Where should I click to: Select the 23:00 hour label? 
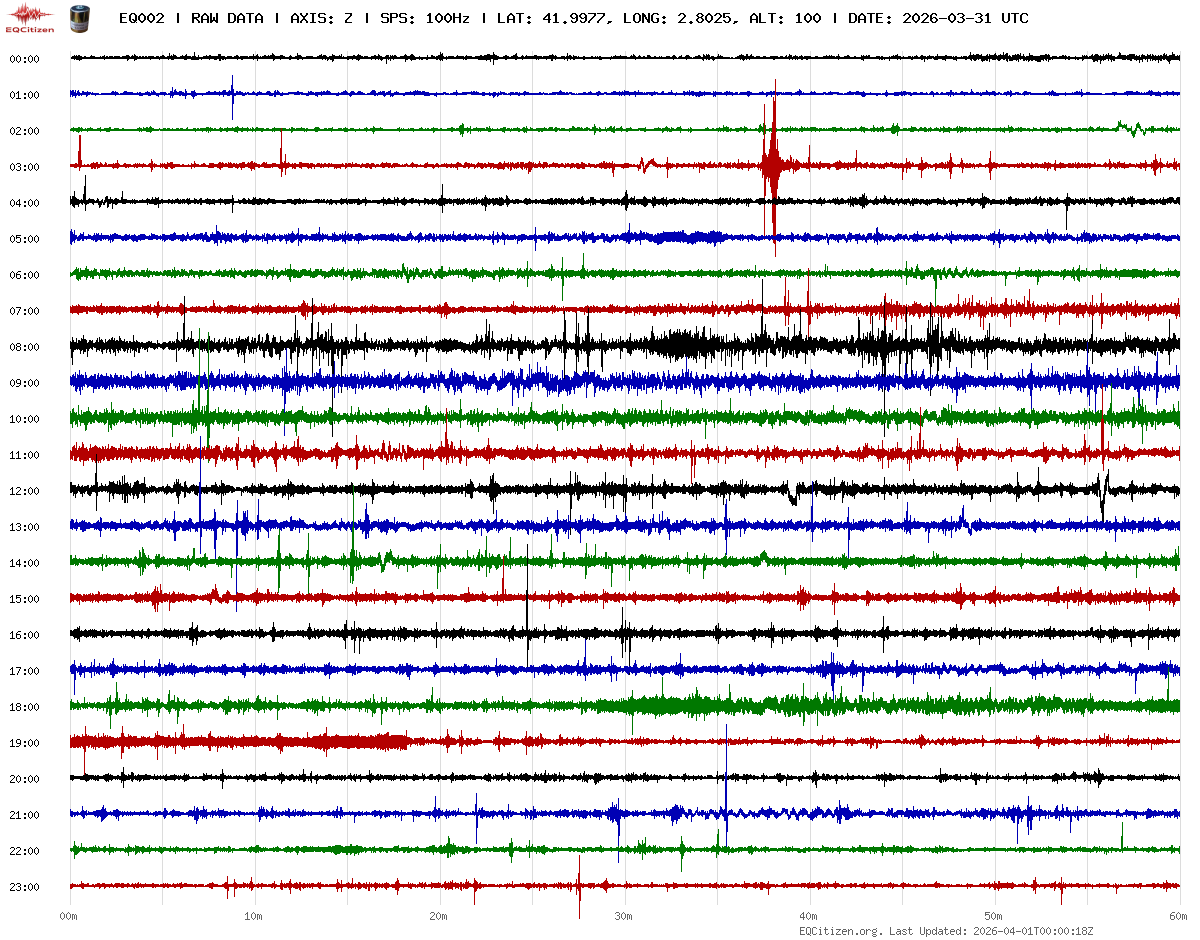pyautogui.click(x=24, y=887)
